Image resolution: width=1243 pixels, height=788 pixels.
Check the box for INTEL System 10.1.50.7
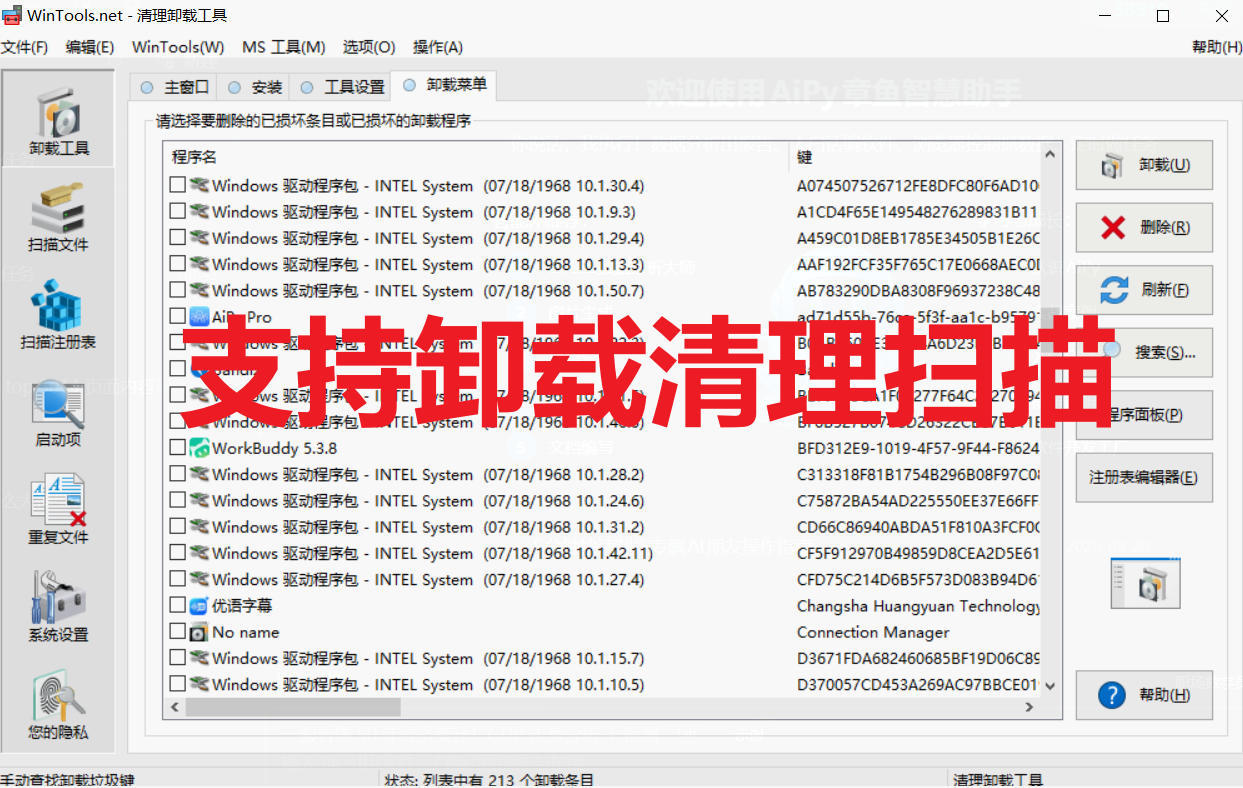pos(177,291)
